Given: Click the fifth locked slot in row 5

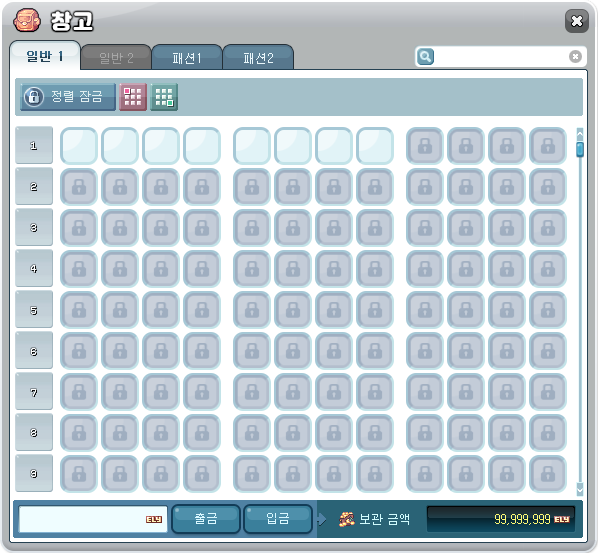Looking at the screenshot, I should (252, 310).
